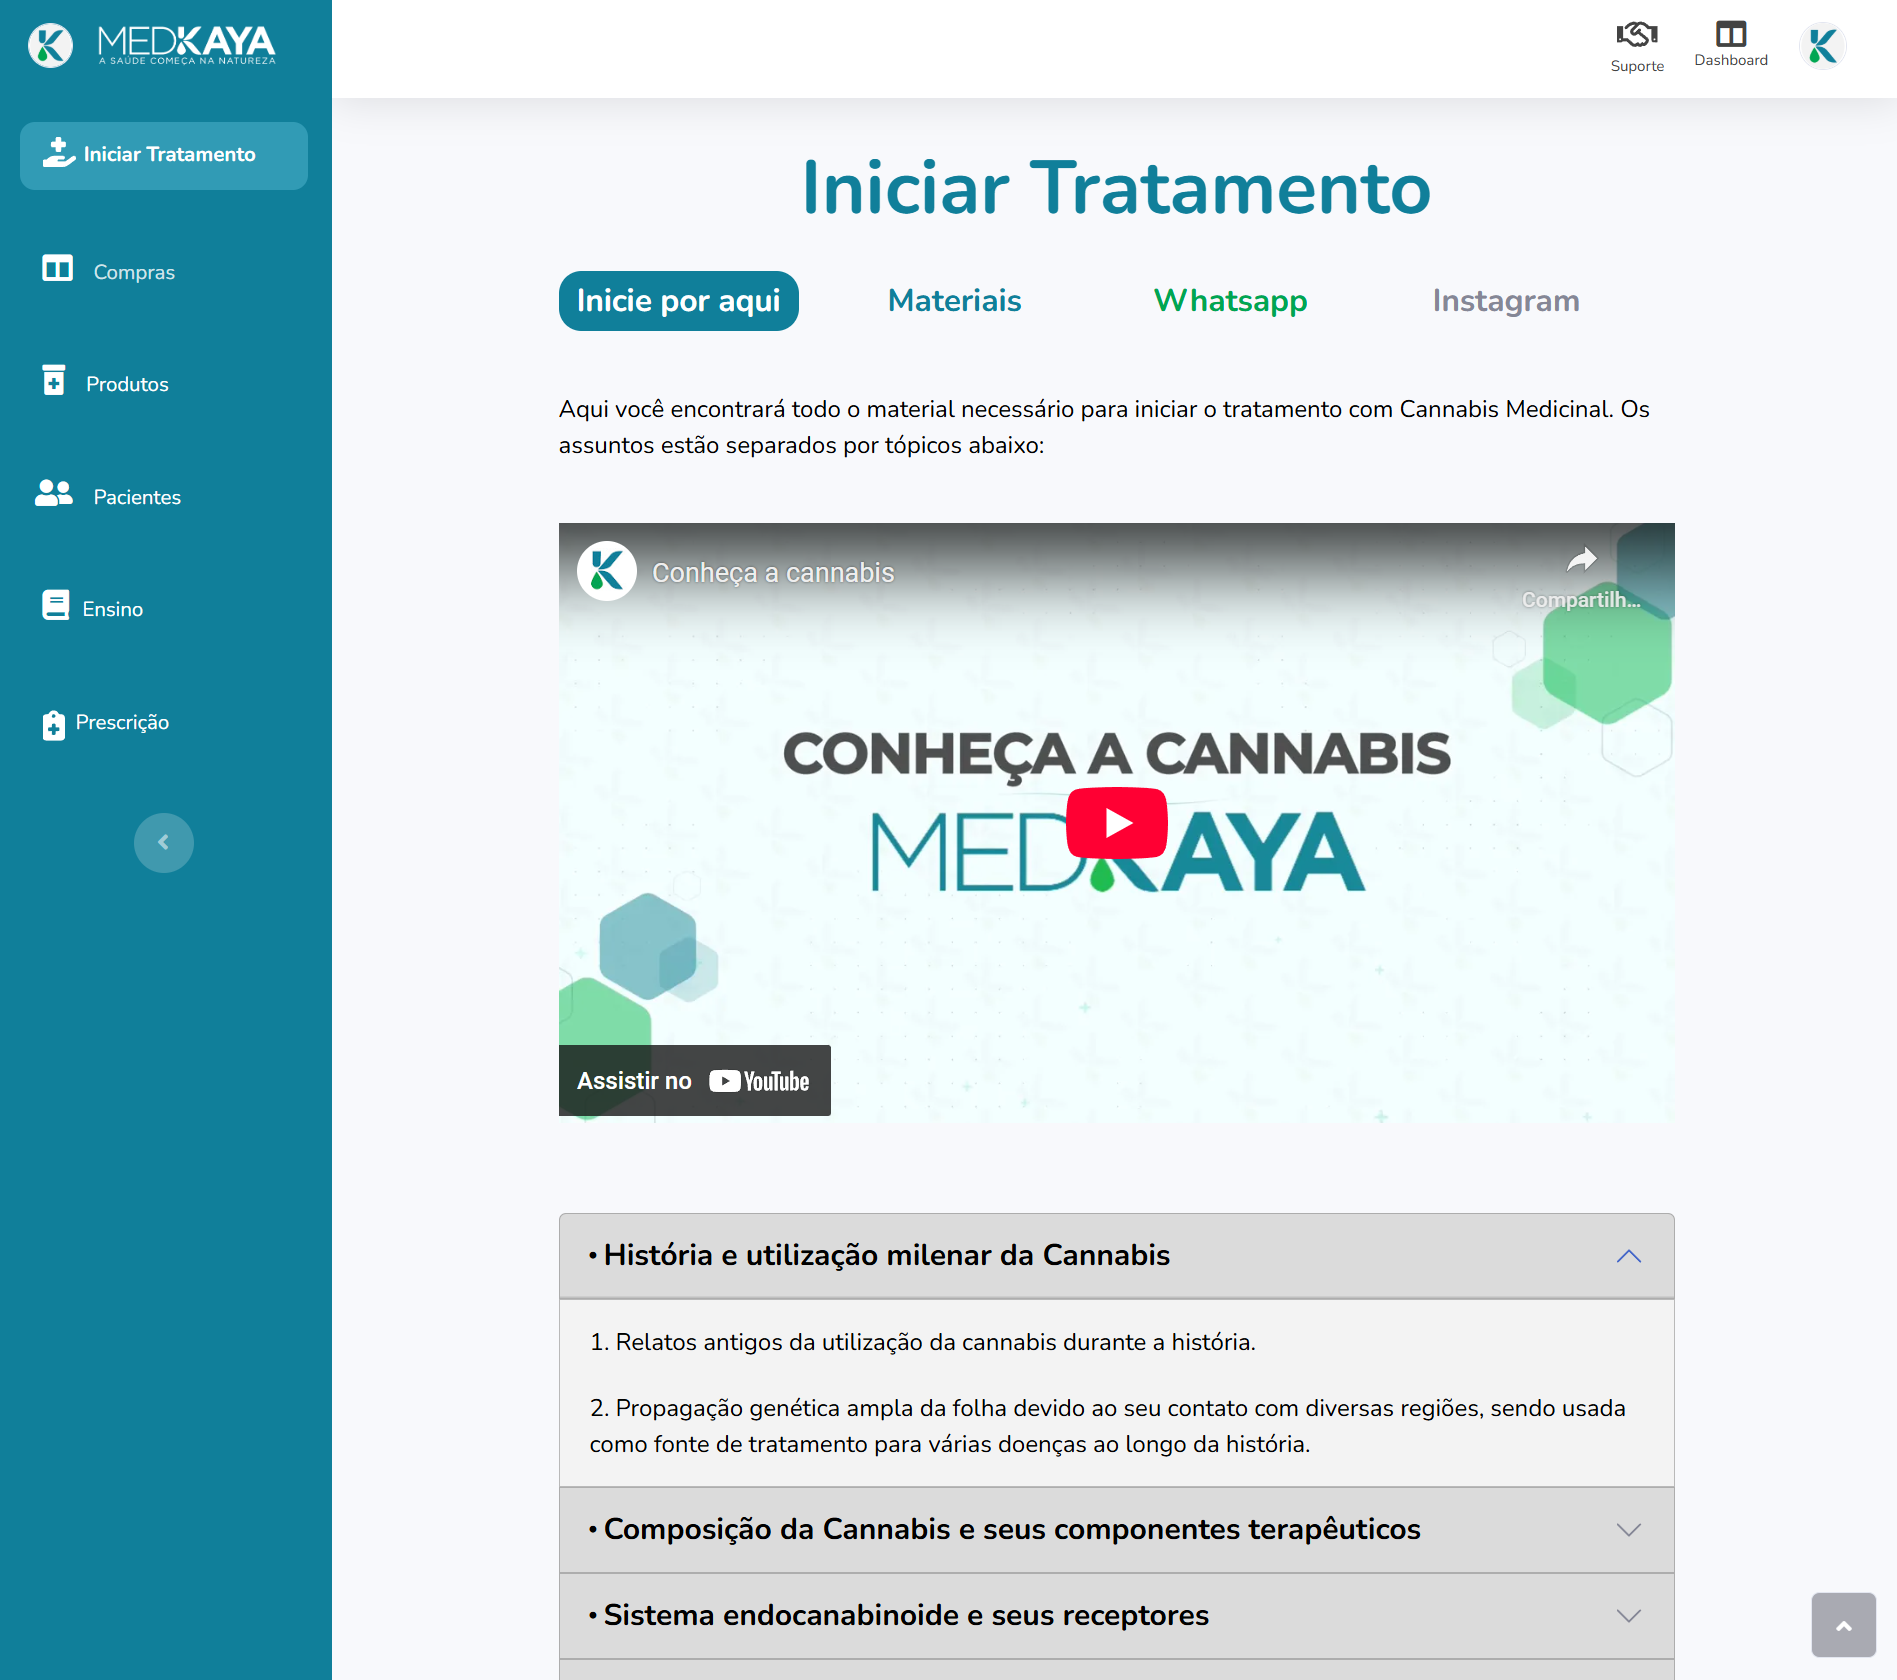This screenshot has height=1680, width=1897.
Task: Open Suporte via the handshake icon
Action: (1637, 35)
